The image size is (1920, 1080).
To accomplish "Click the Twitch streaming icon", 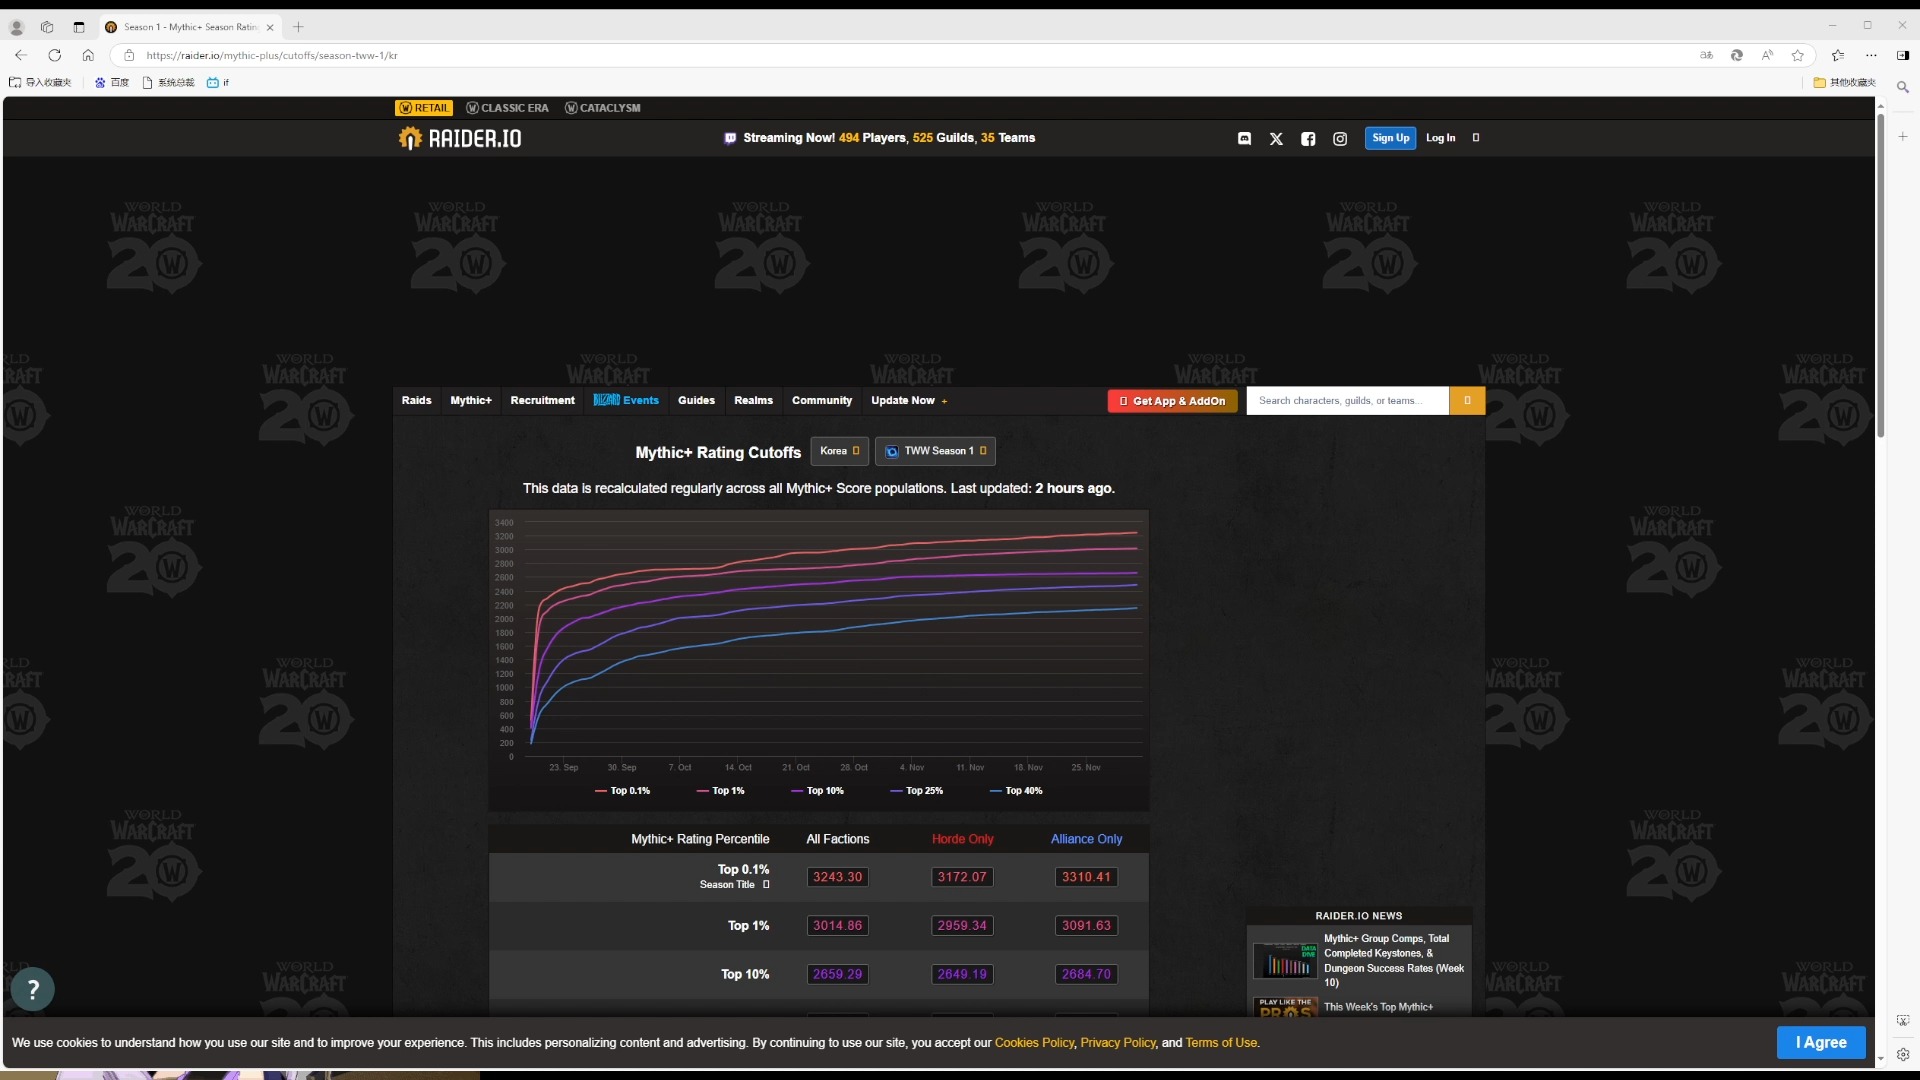I will click(x=732, y=137).
